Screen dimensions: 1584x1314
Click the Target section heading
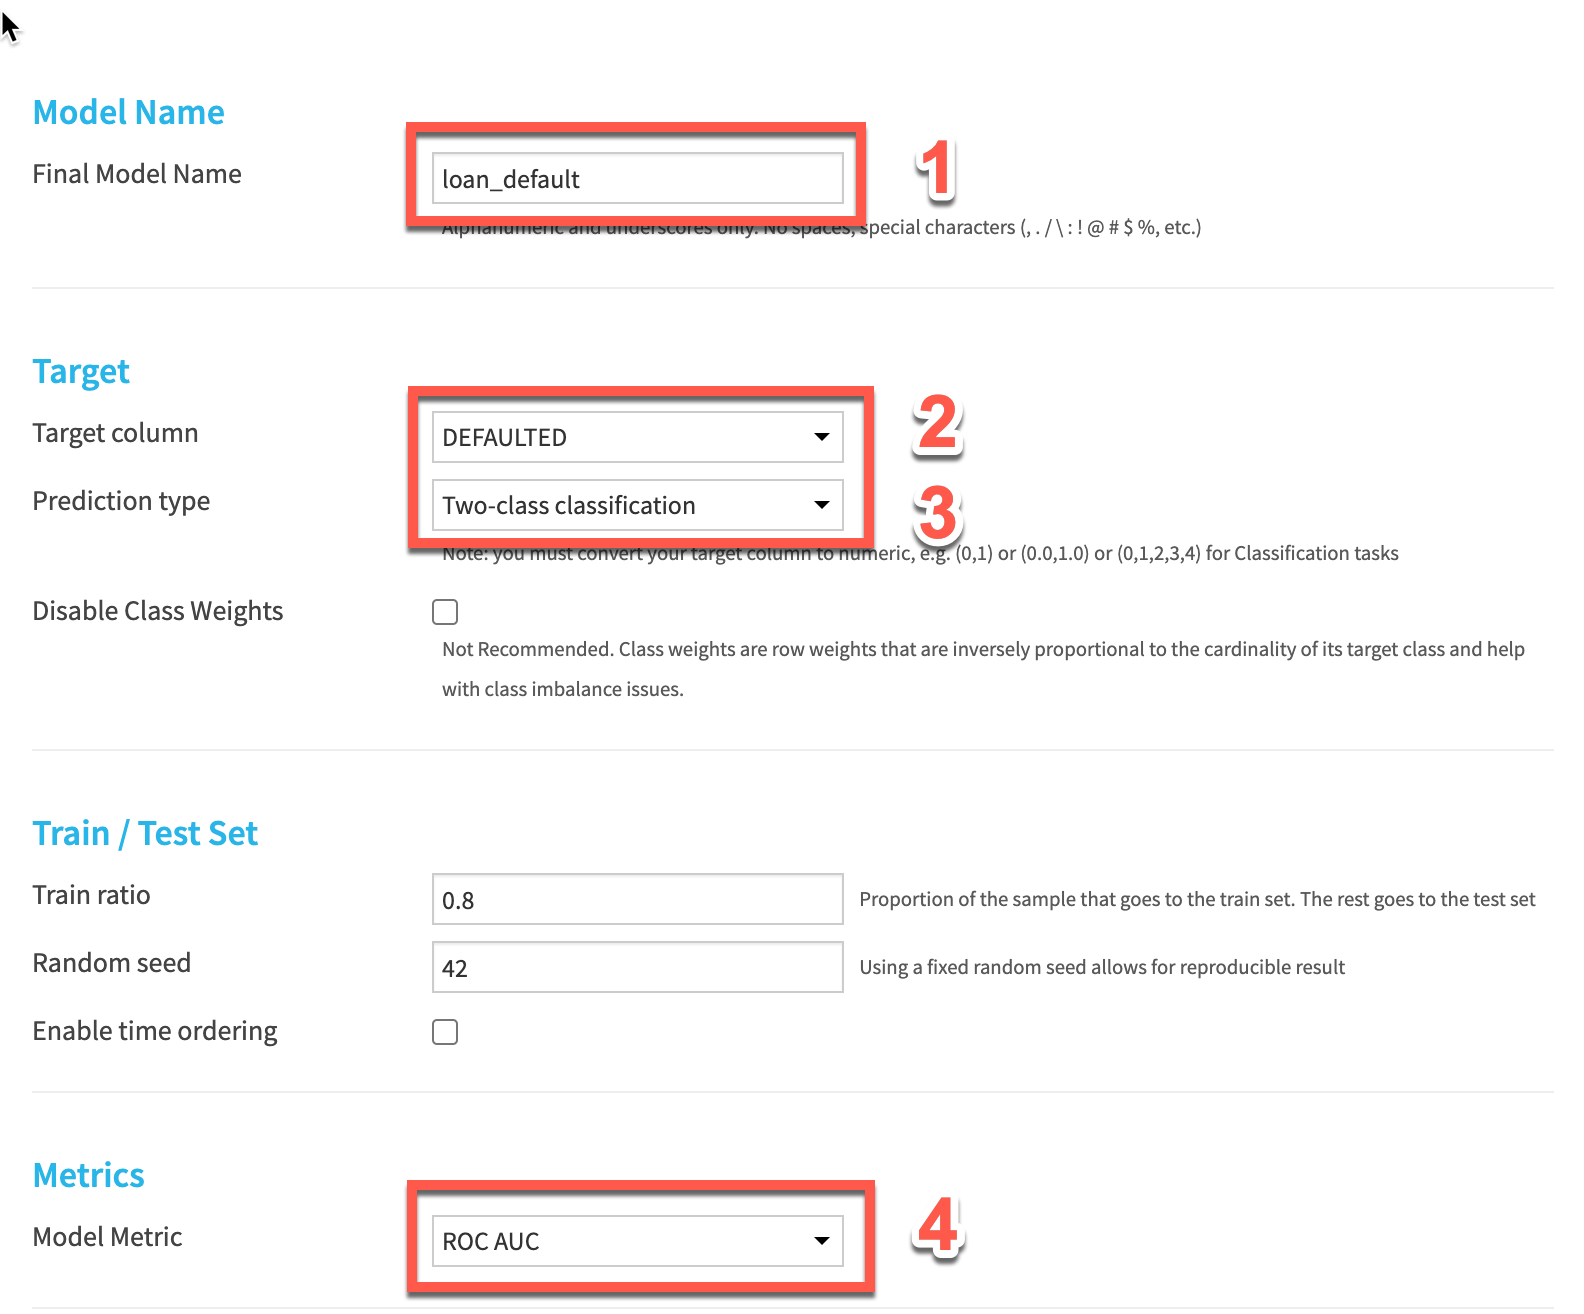[81, 372]
